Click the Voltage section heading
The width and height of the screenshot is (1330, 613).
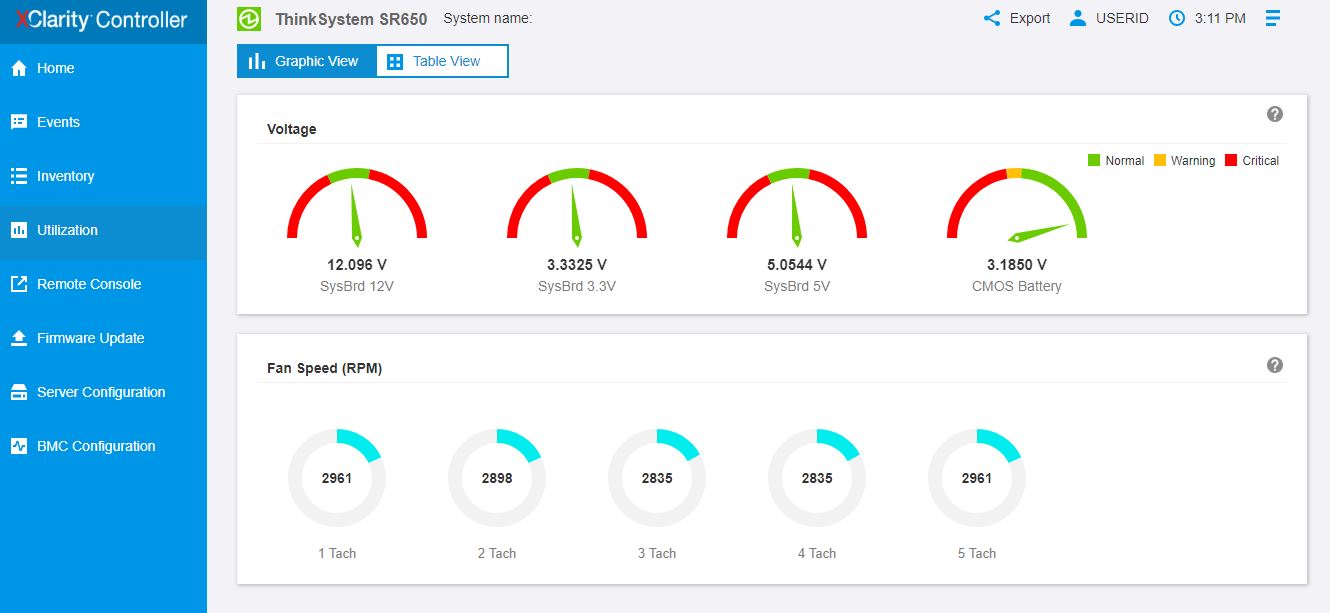click(292, 129)
